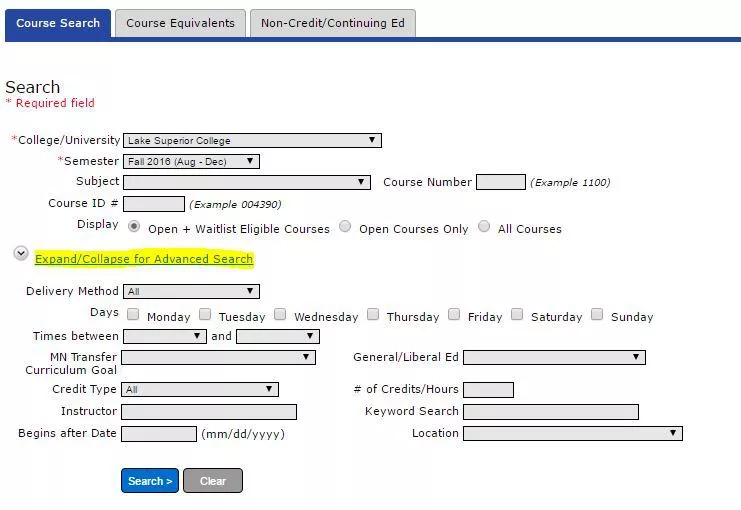Choose the All Courses display option
The width and height of the screenshot is (741, 510).
pos(484,227)
